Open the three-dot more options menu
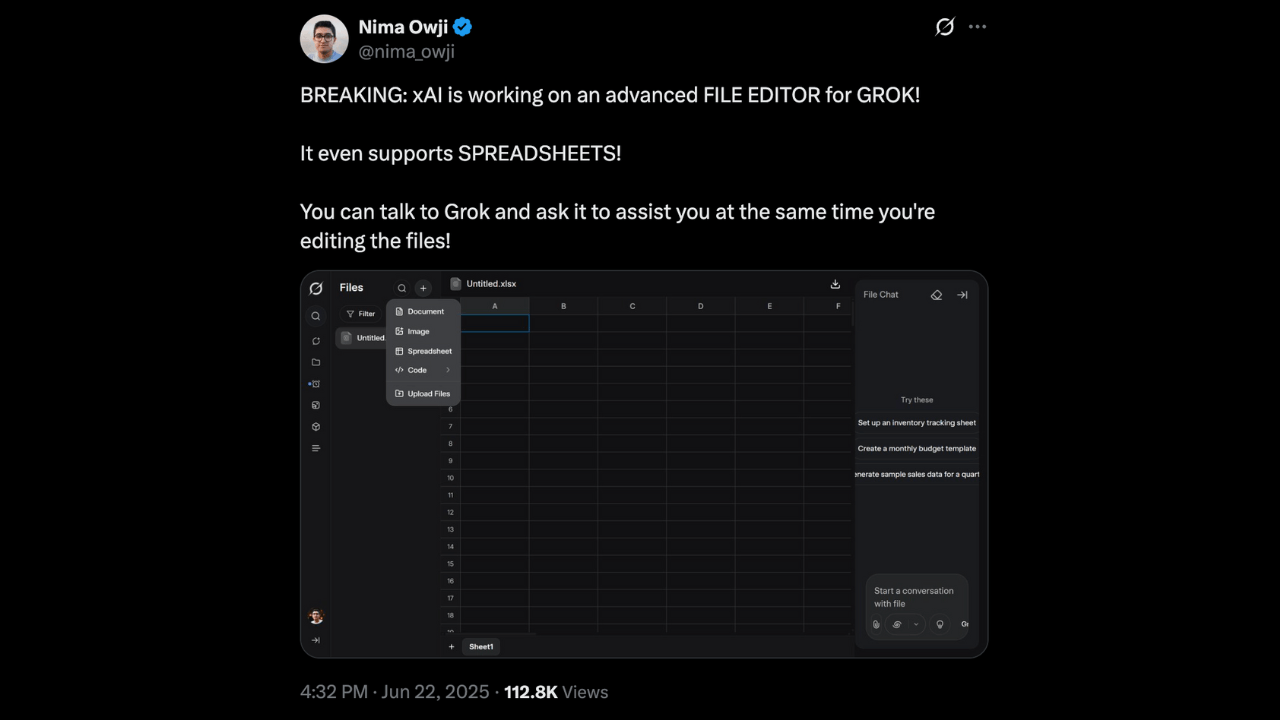The height and width of the screenshot is (720, 1280). coord(977,27)
